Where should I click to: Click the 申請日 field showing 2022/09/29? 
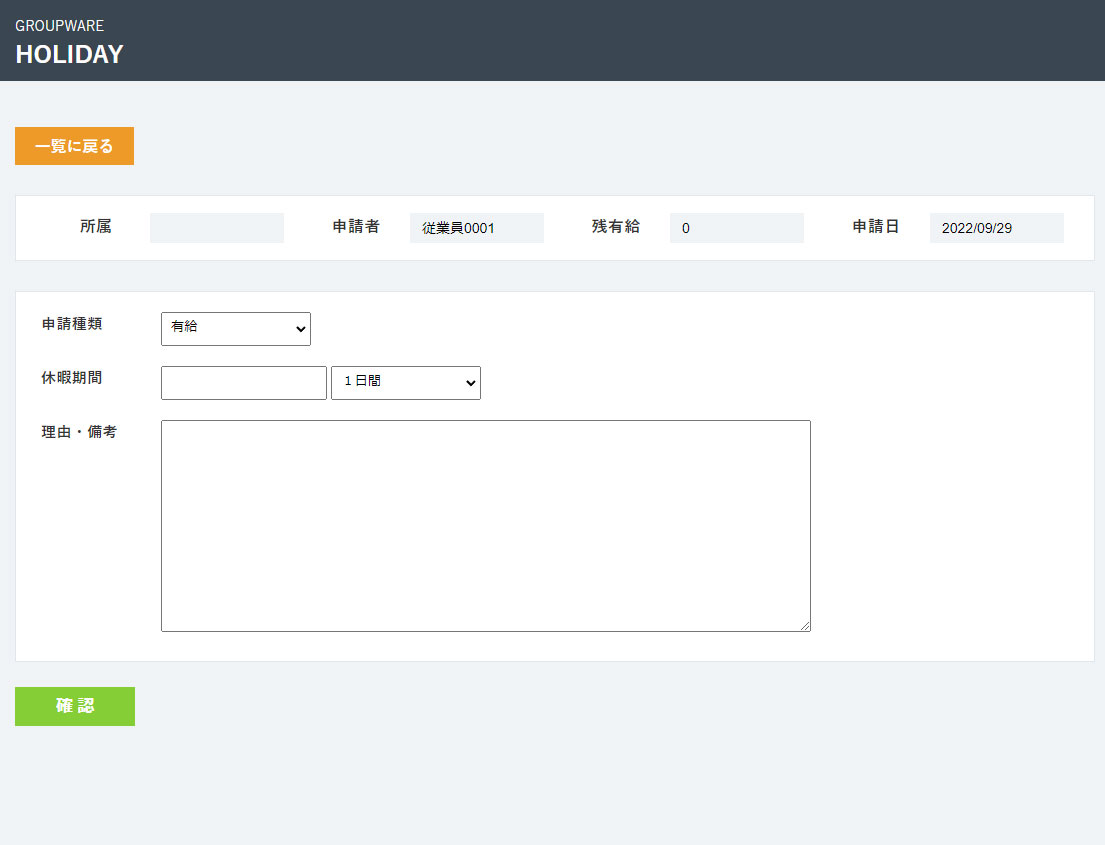tap(996, 228)
